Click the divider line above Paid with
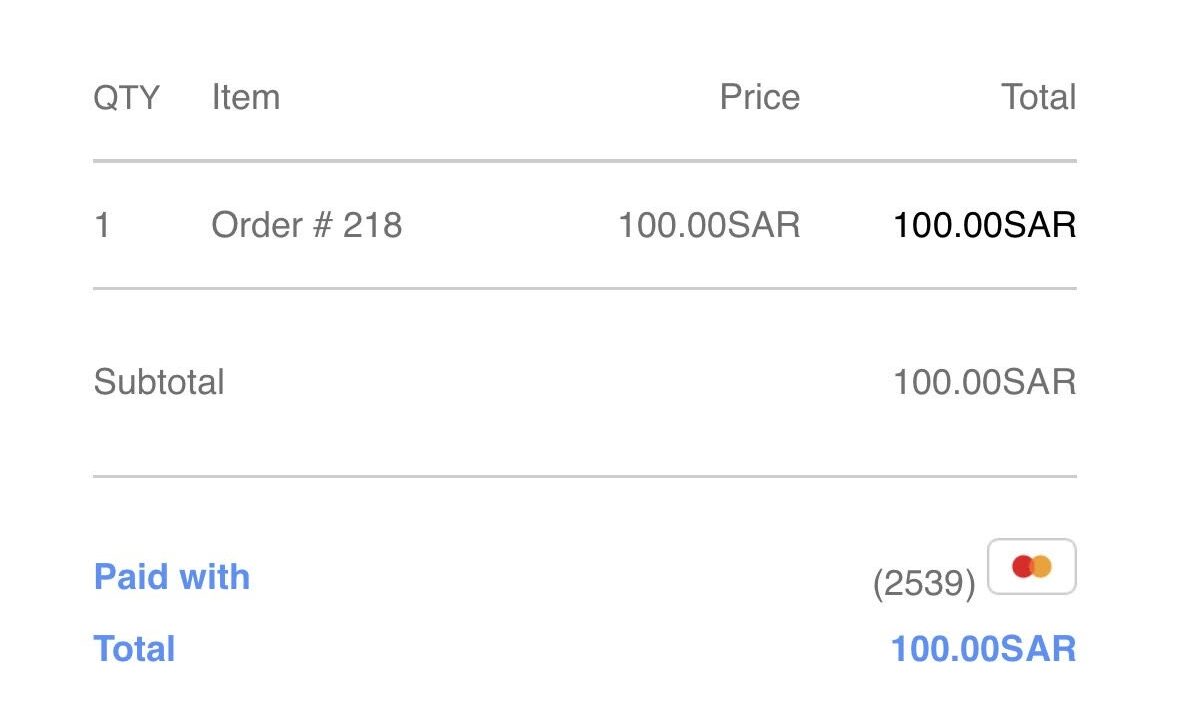The image size is (1200, 721). point(585,476)
